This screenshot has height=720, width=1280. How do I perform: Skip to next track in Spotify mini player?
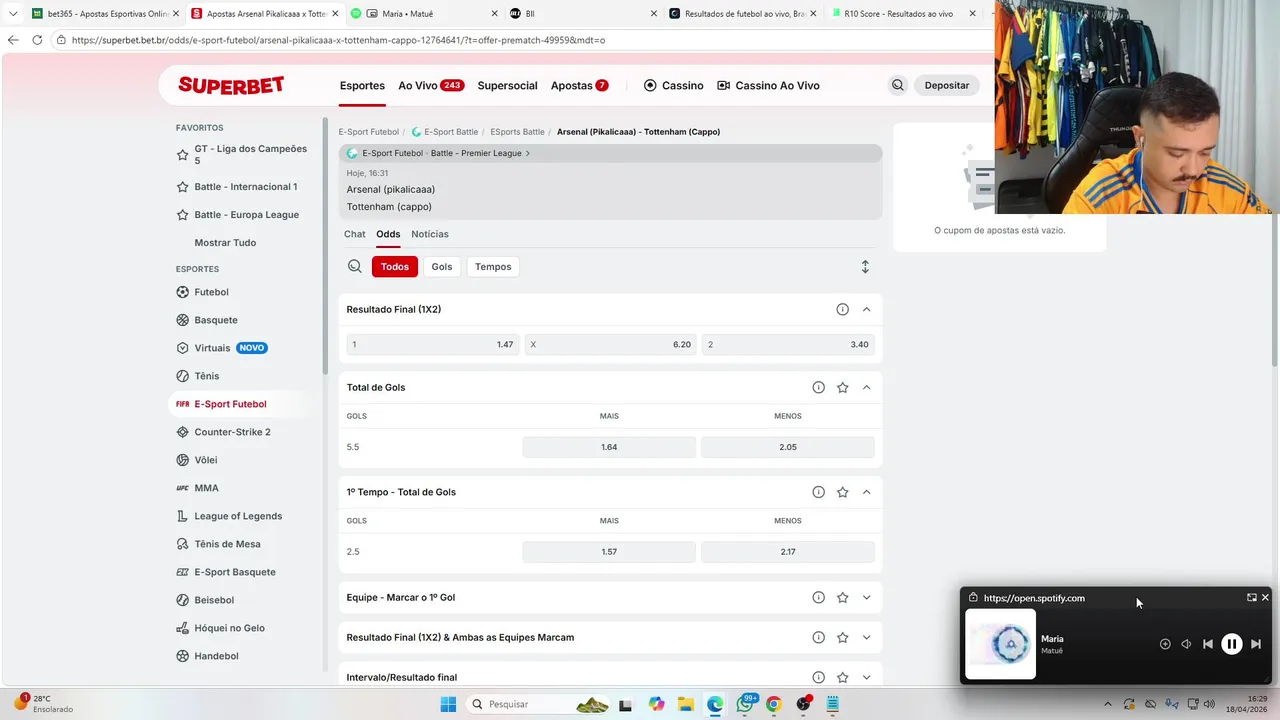pos(1256,644)
